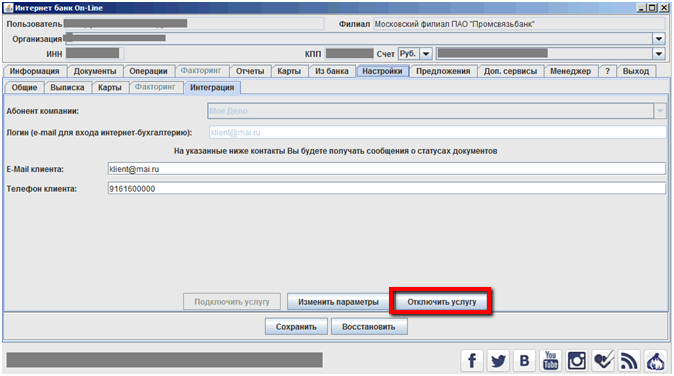The image size is (674, 376).
Task: Click the 'На указанные ниже контакты' notice text
Action: 336,151
